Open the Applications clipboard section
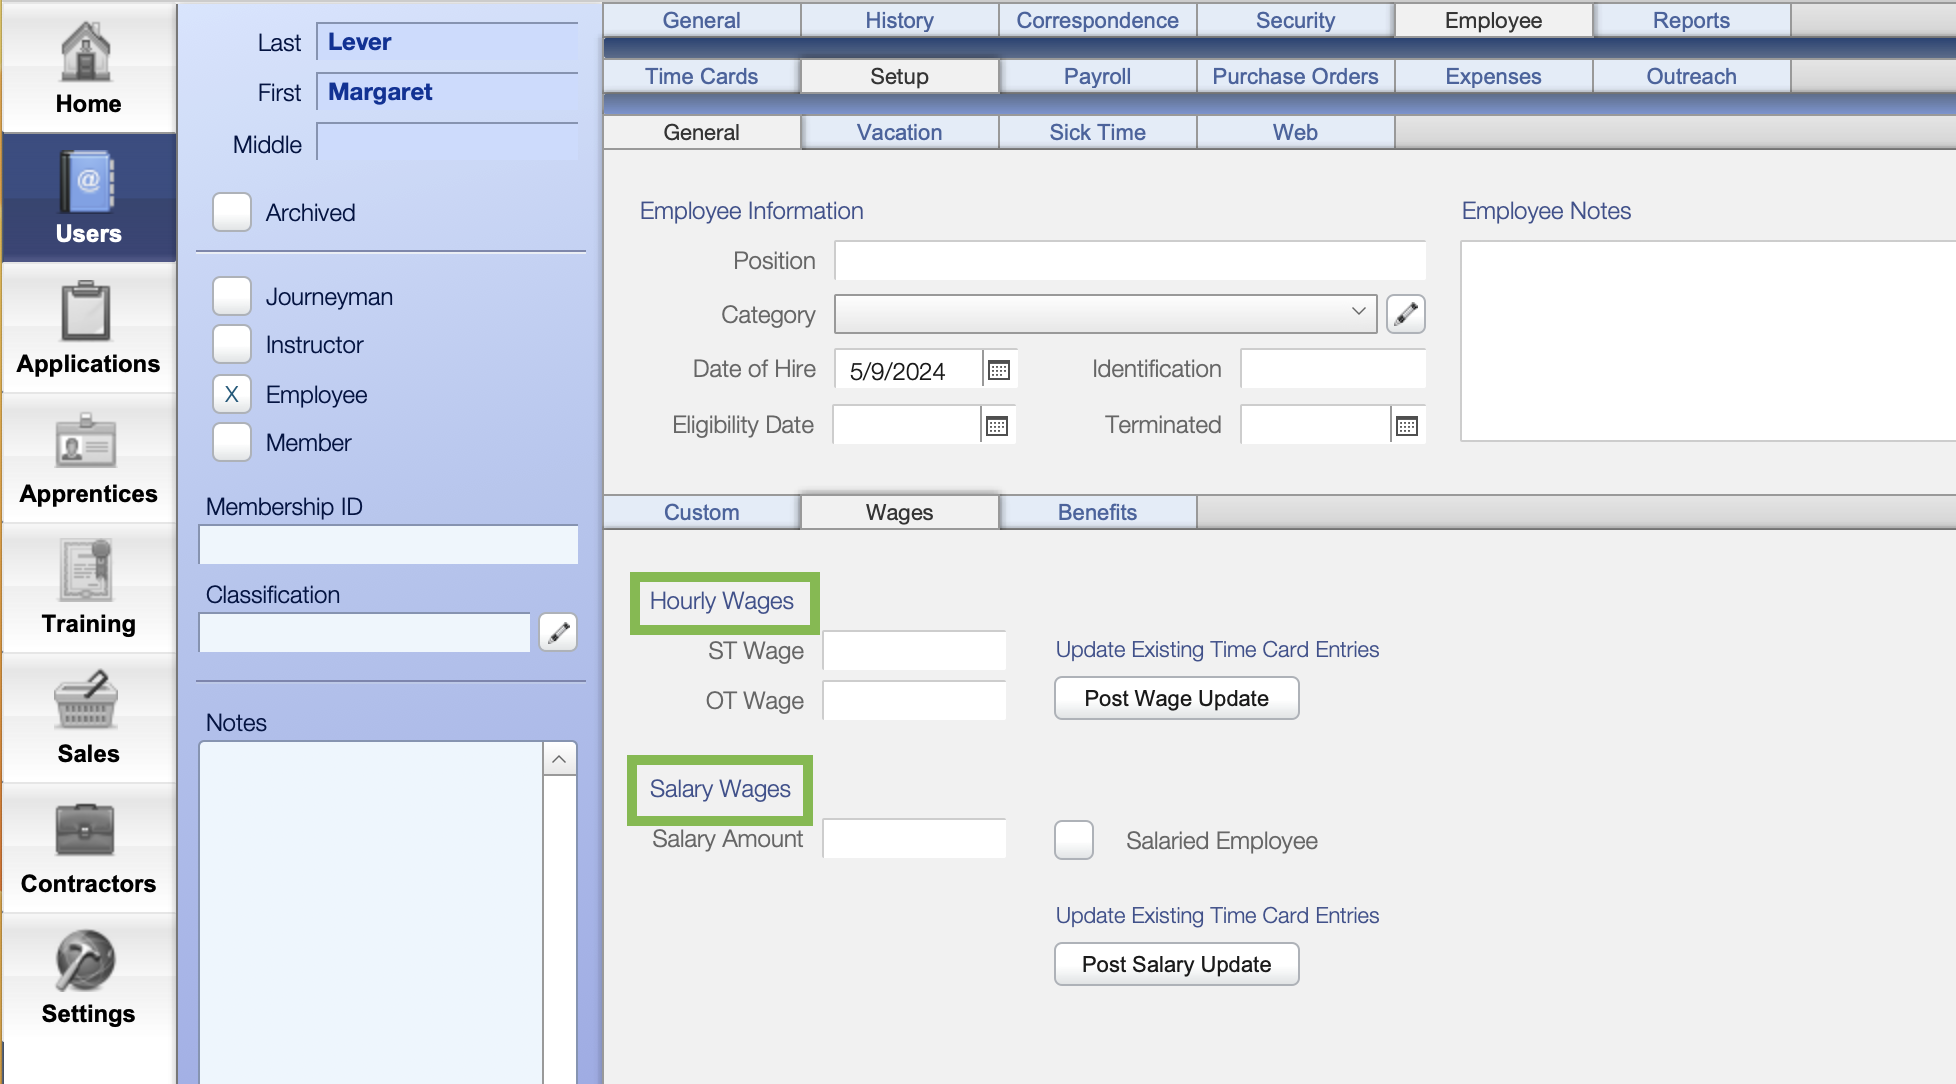This screenshot has height=1084, width=1956. pos(88,328)
